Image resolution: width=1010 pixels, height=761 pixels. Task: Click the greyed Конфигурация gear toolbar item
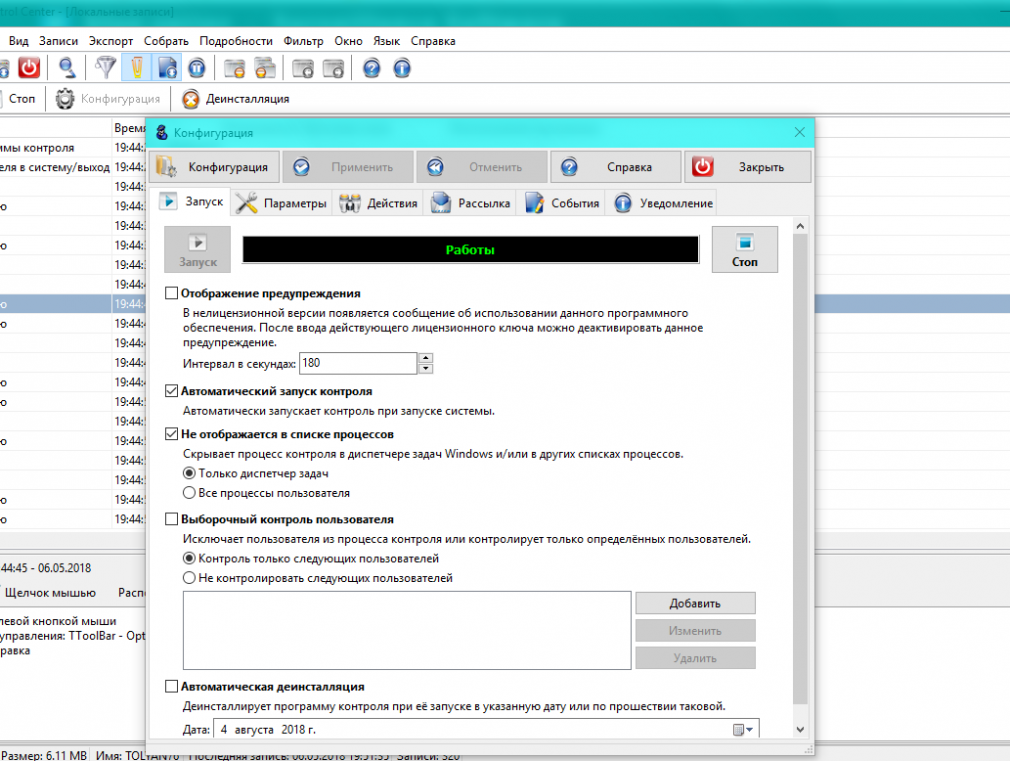pos(107,99)
